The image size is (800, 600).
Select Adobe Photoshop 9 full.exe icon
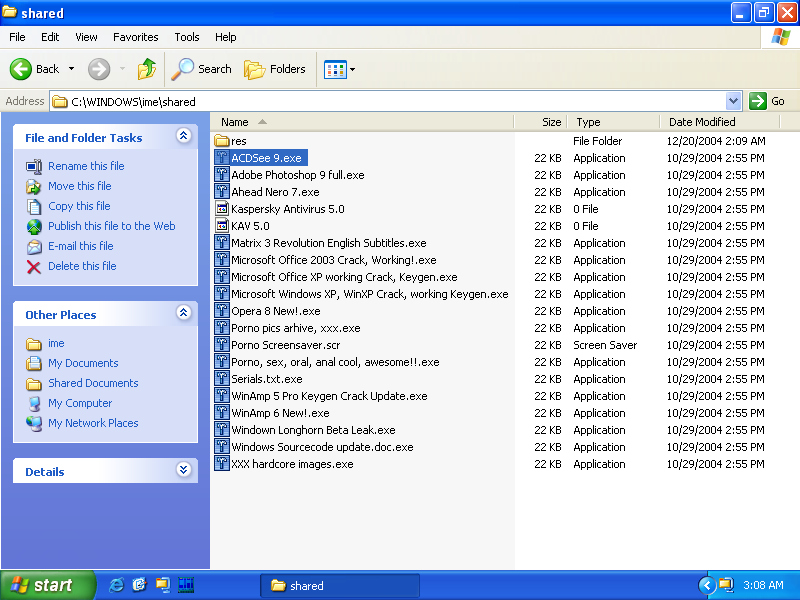[221, 174]
